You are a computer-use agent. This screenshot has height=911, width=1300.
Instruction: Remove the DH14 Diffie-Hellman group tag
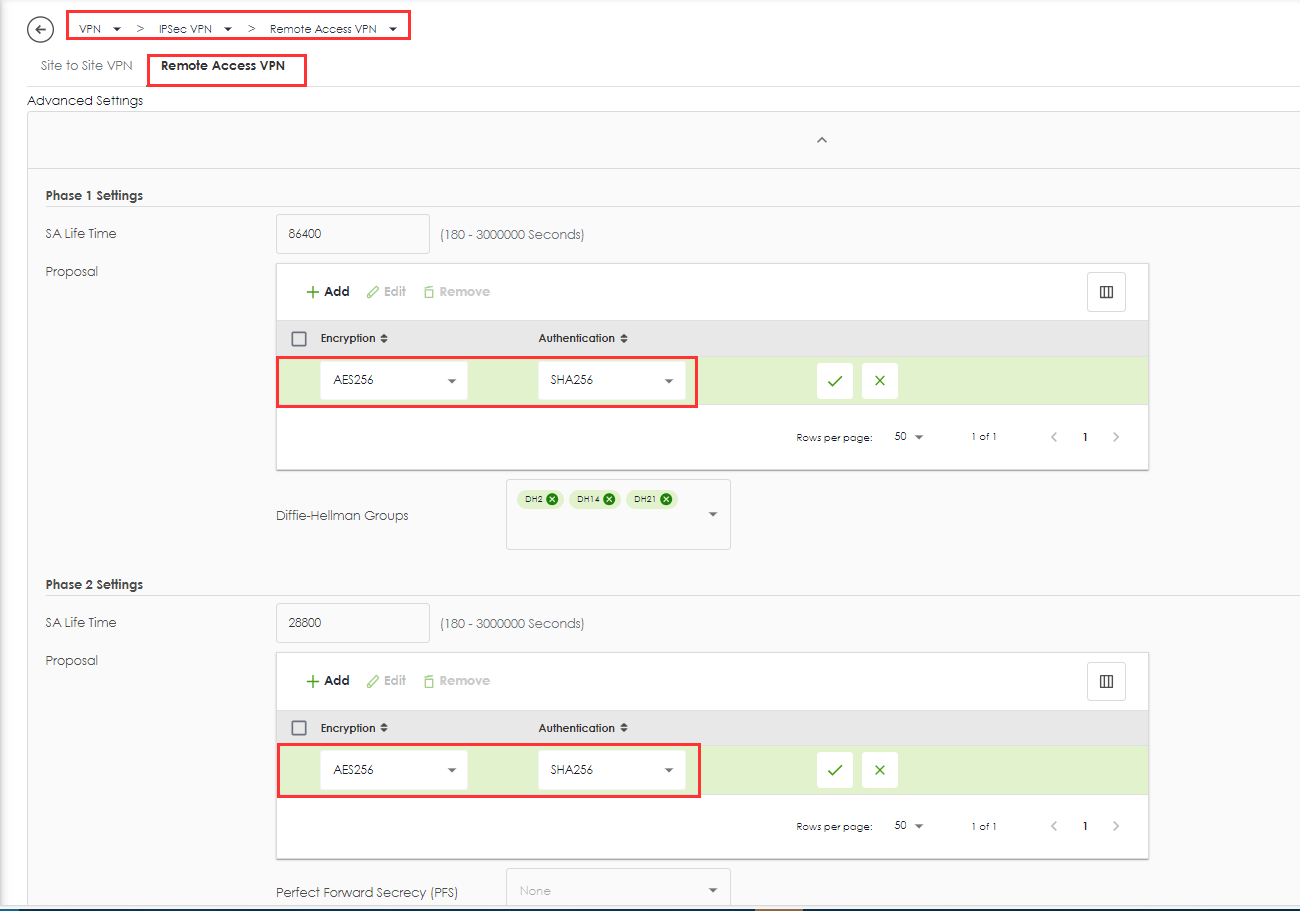[611, 498]
